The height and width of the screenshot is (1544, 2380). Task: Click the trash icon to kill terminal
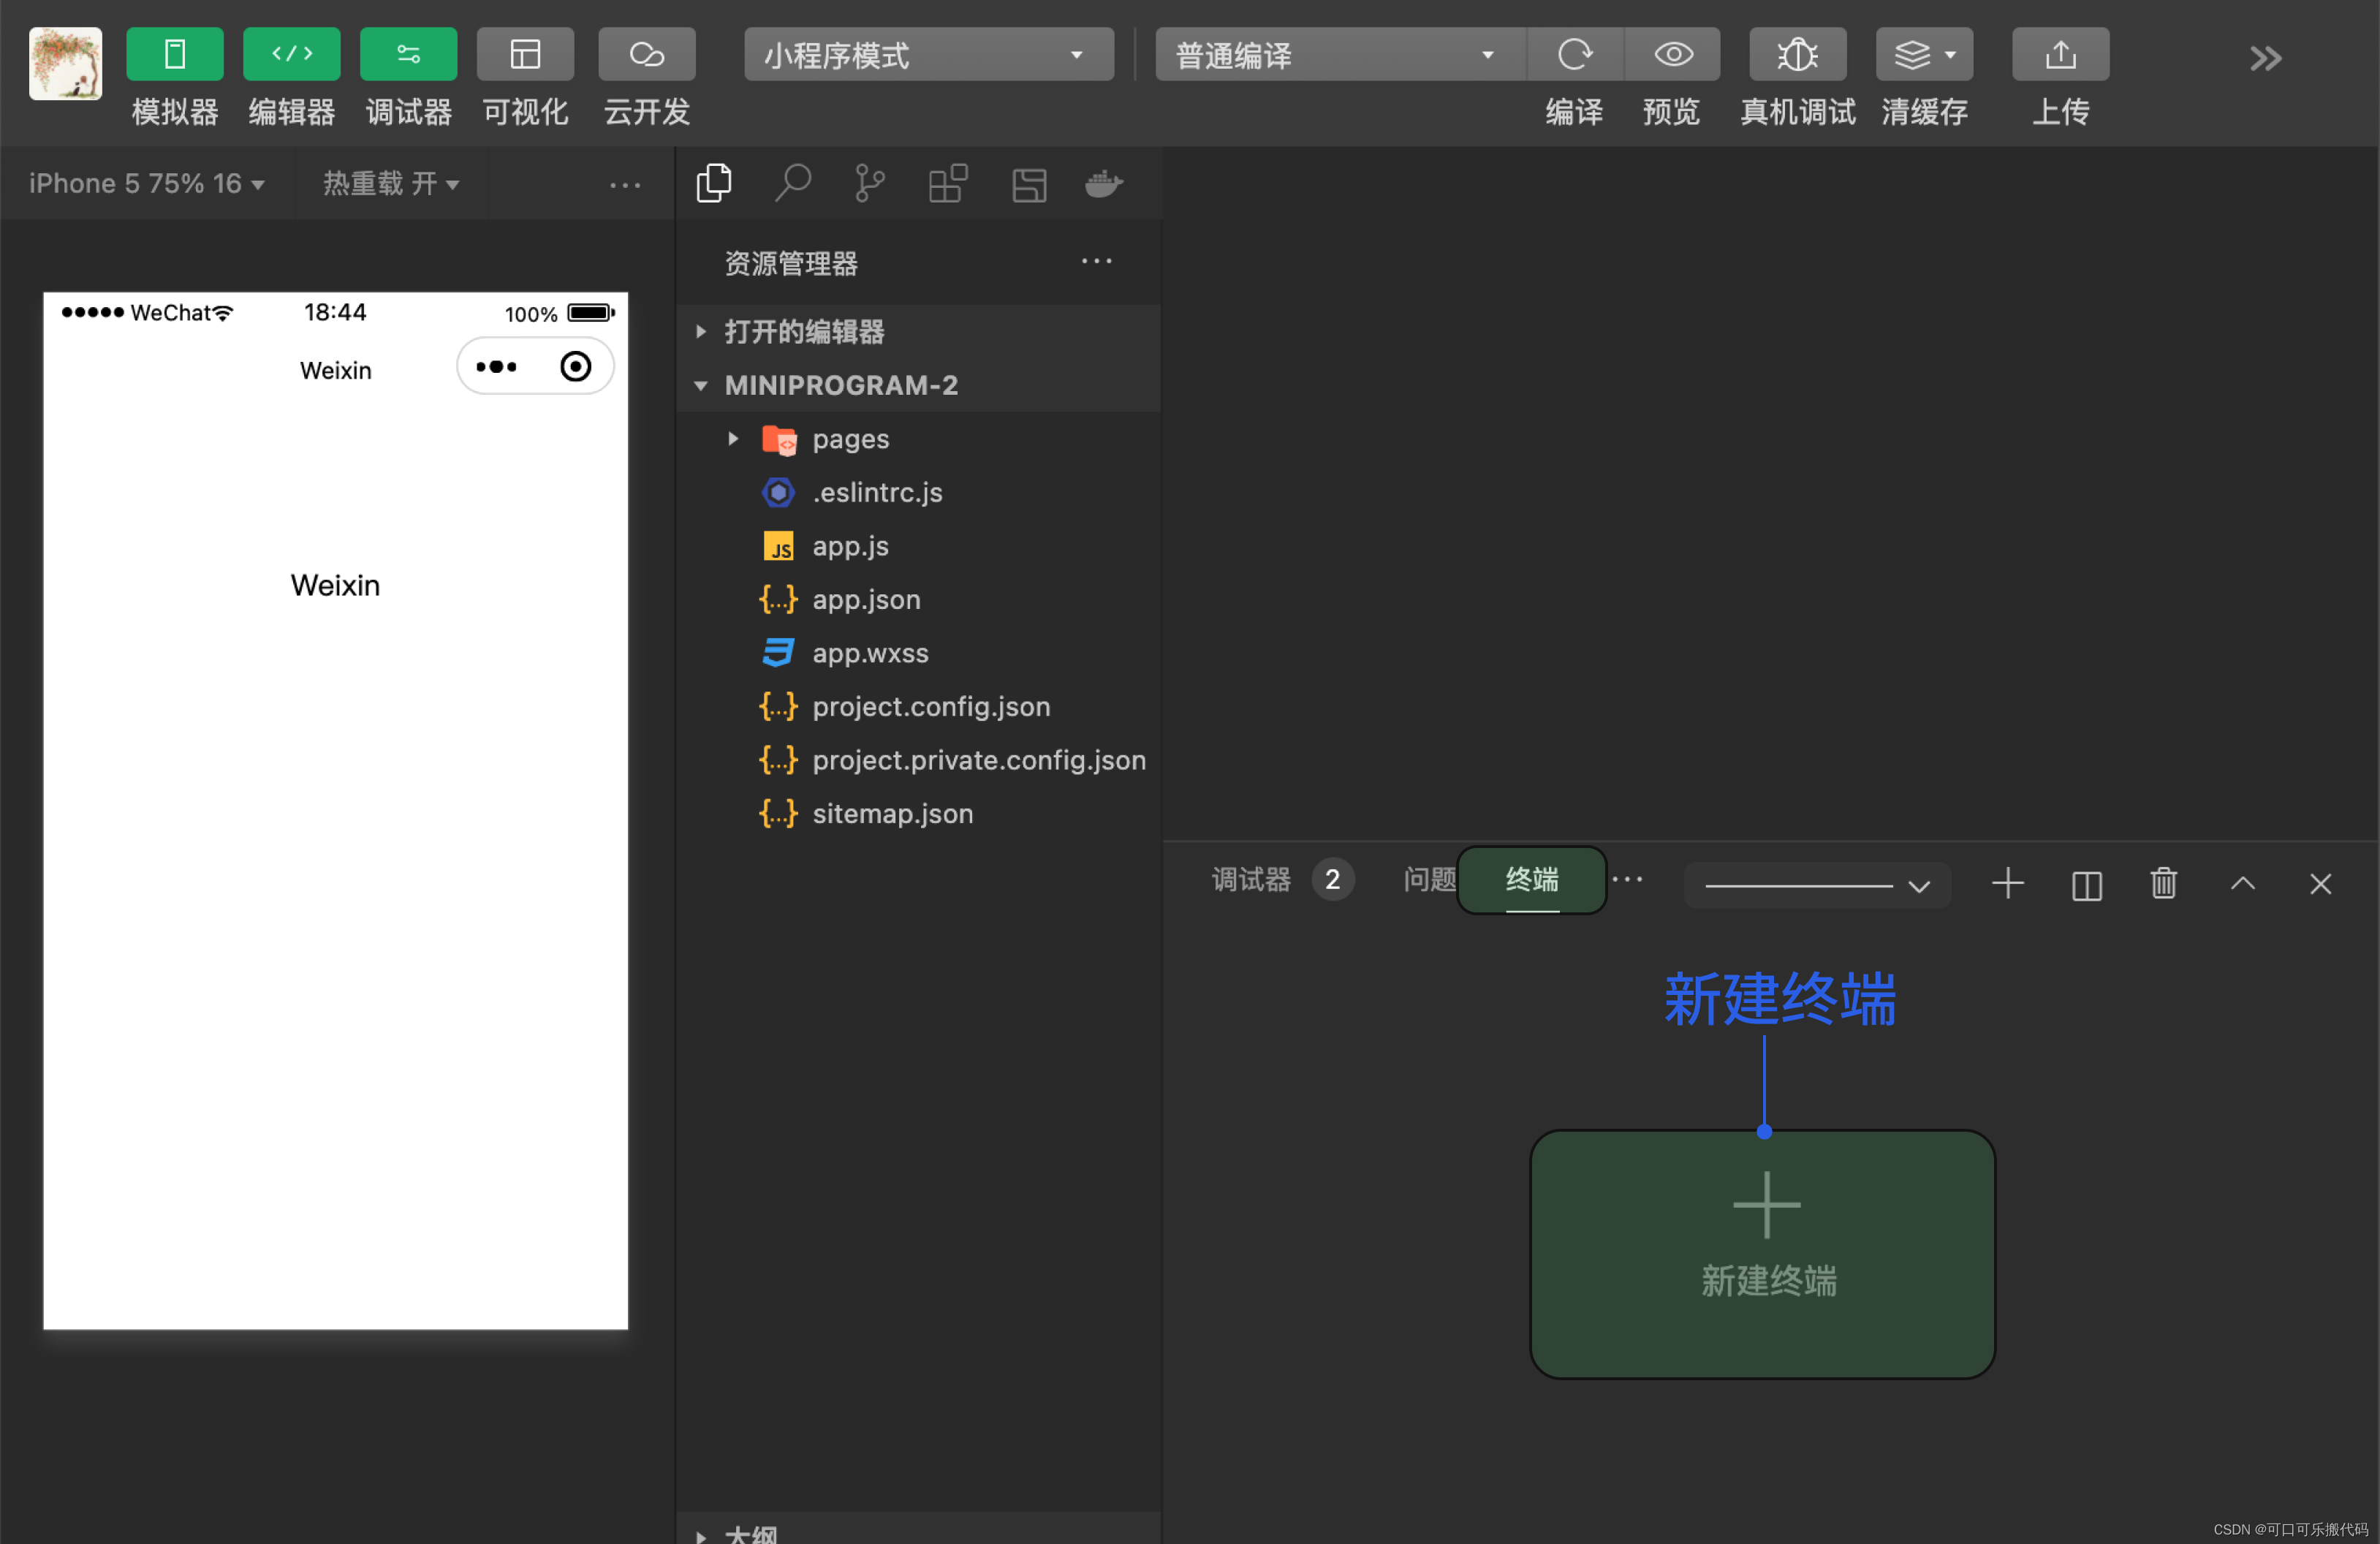(x=2163, y=884)
